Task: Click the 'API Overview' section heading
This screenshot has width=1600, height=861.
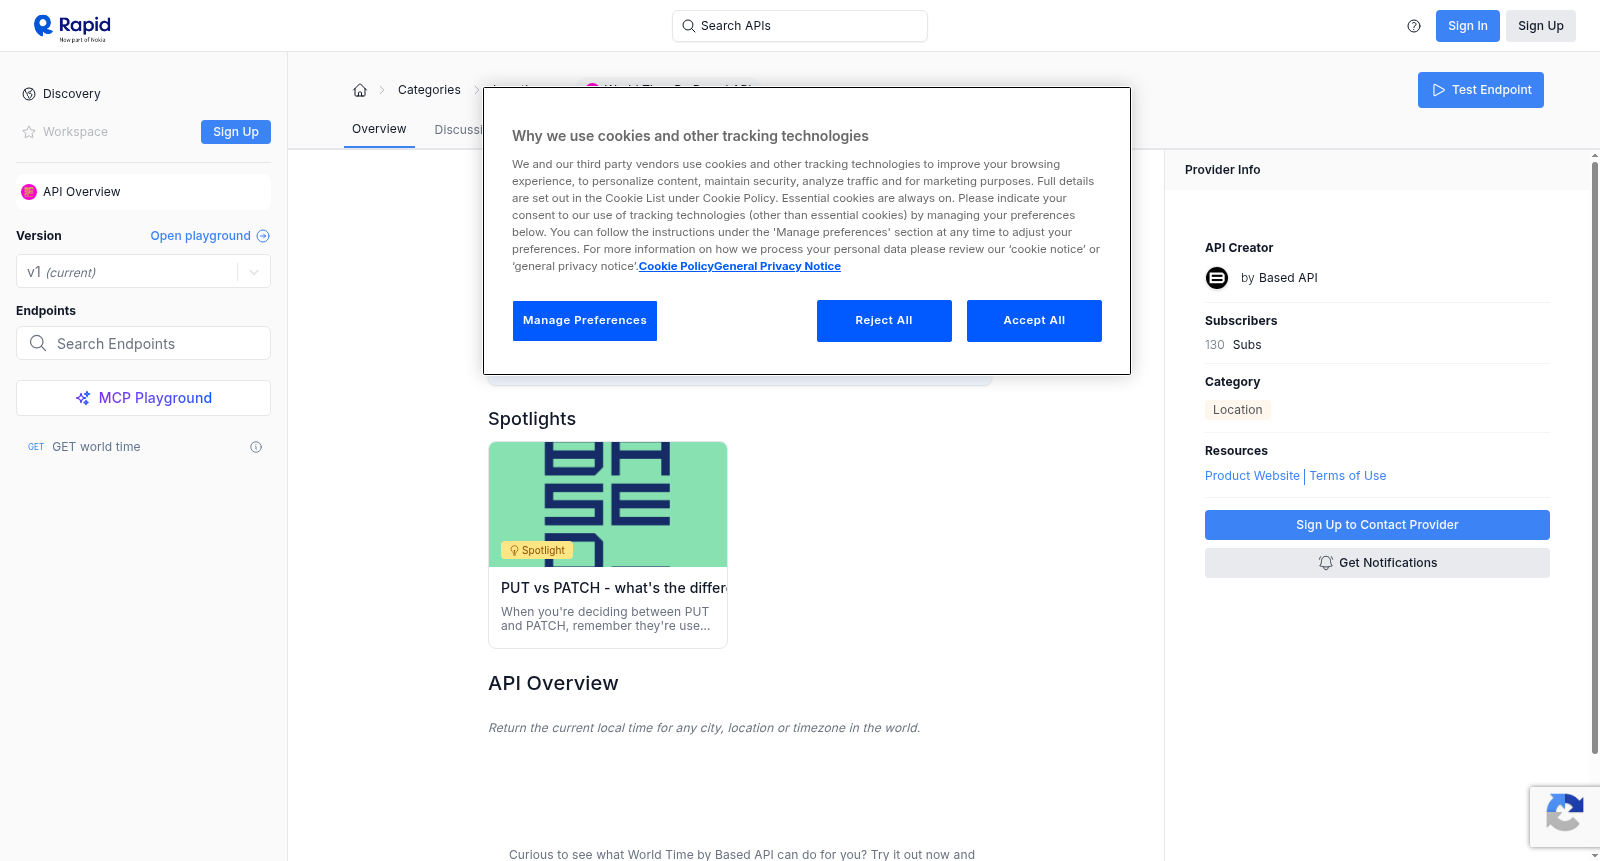Action: [553, 683]
